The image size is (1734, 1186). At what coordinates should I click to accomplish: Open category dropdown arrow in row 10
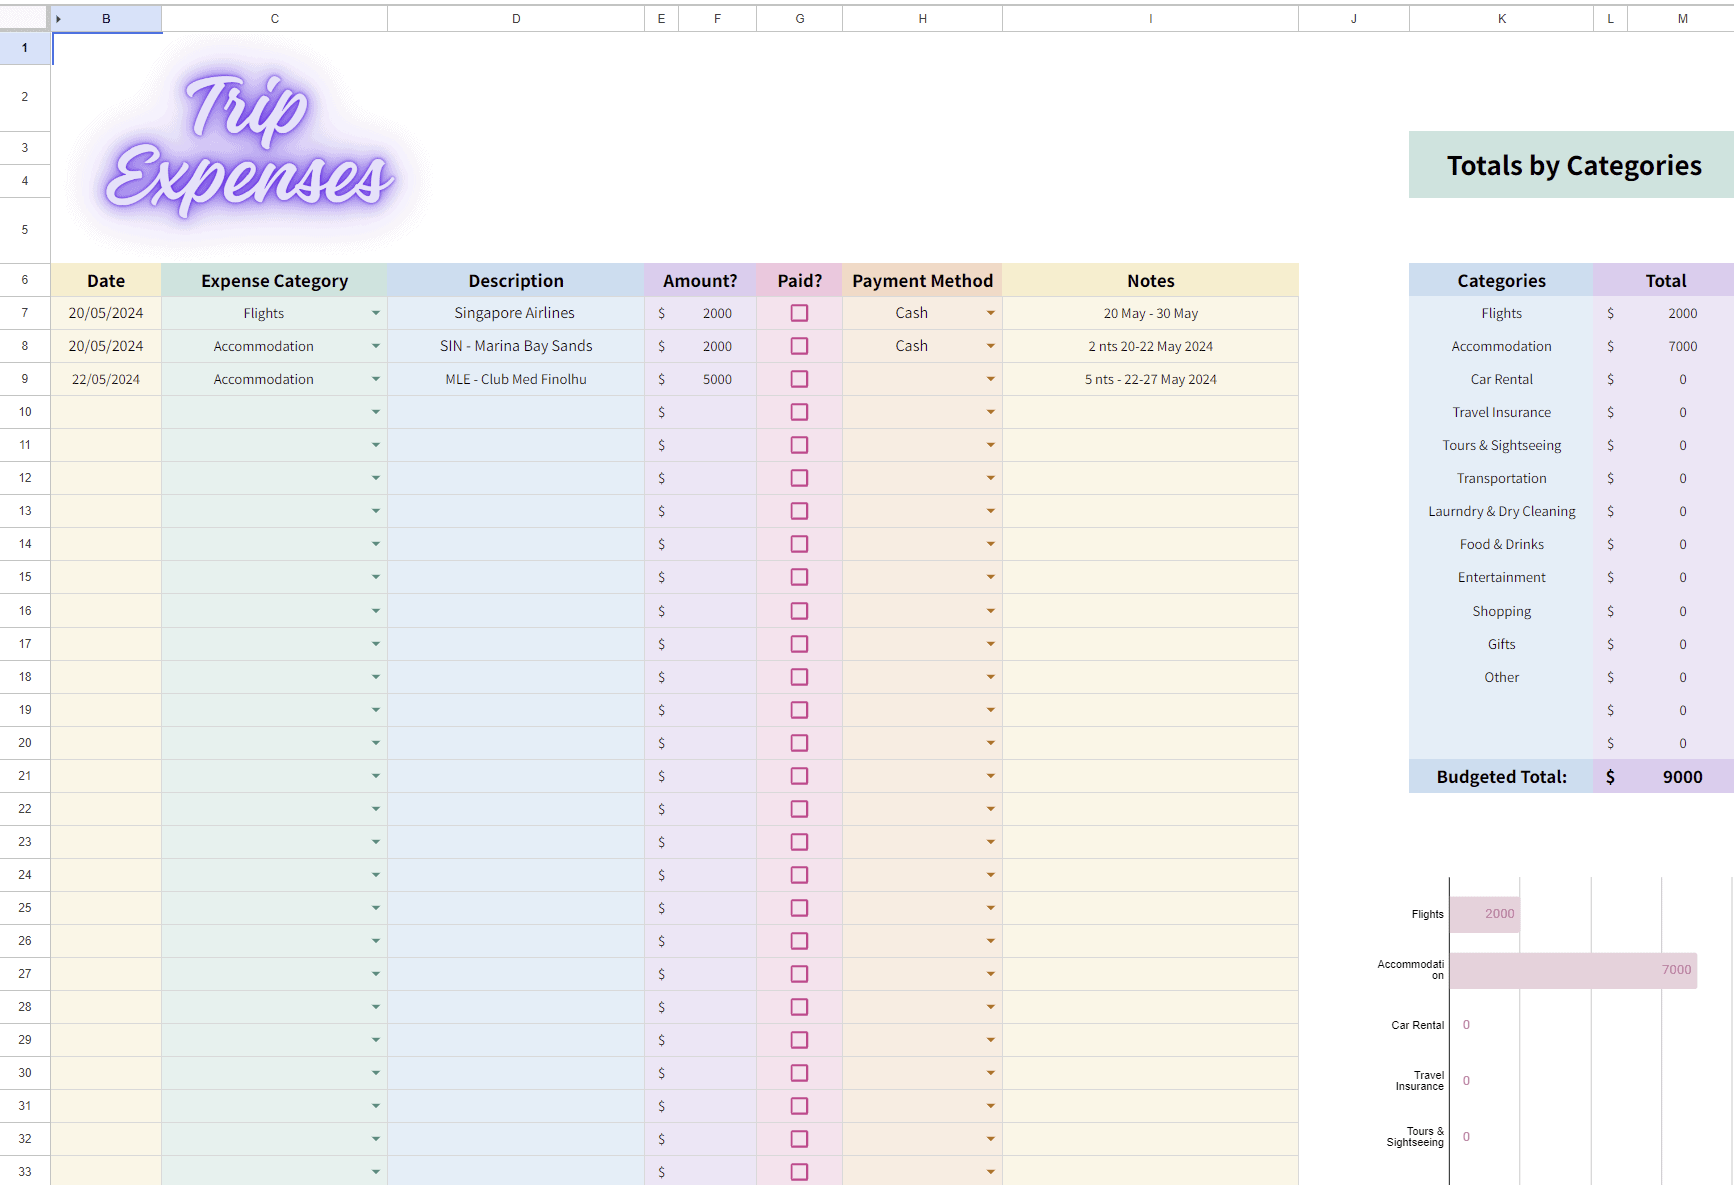click(x=376, y=412)
